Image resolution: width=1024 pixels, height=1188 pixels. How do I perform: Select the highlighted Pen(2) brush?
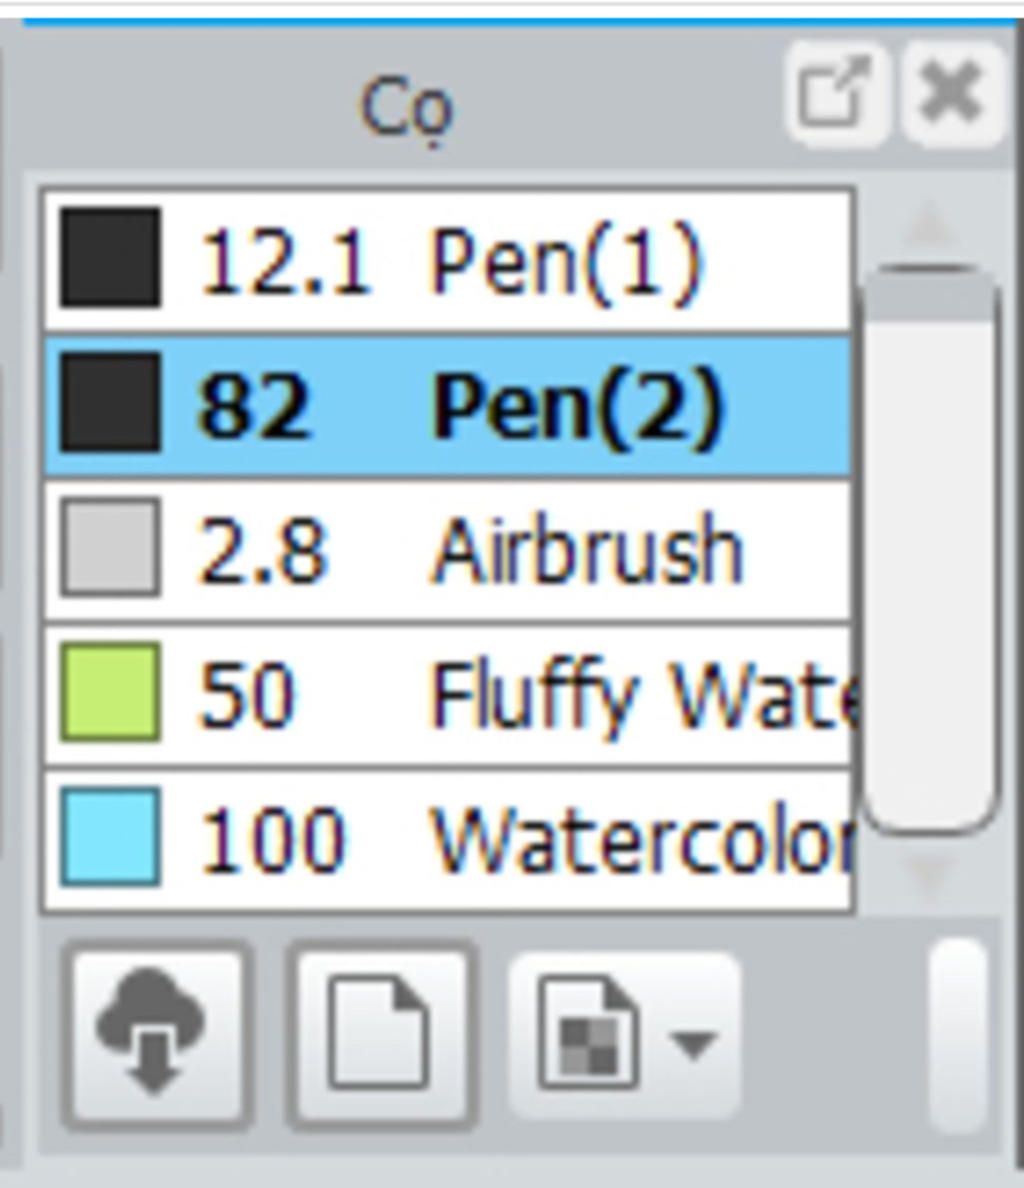(x=448, y=405)
